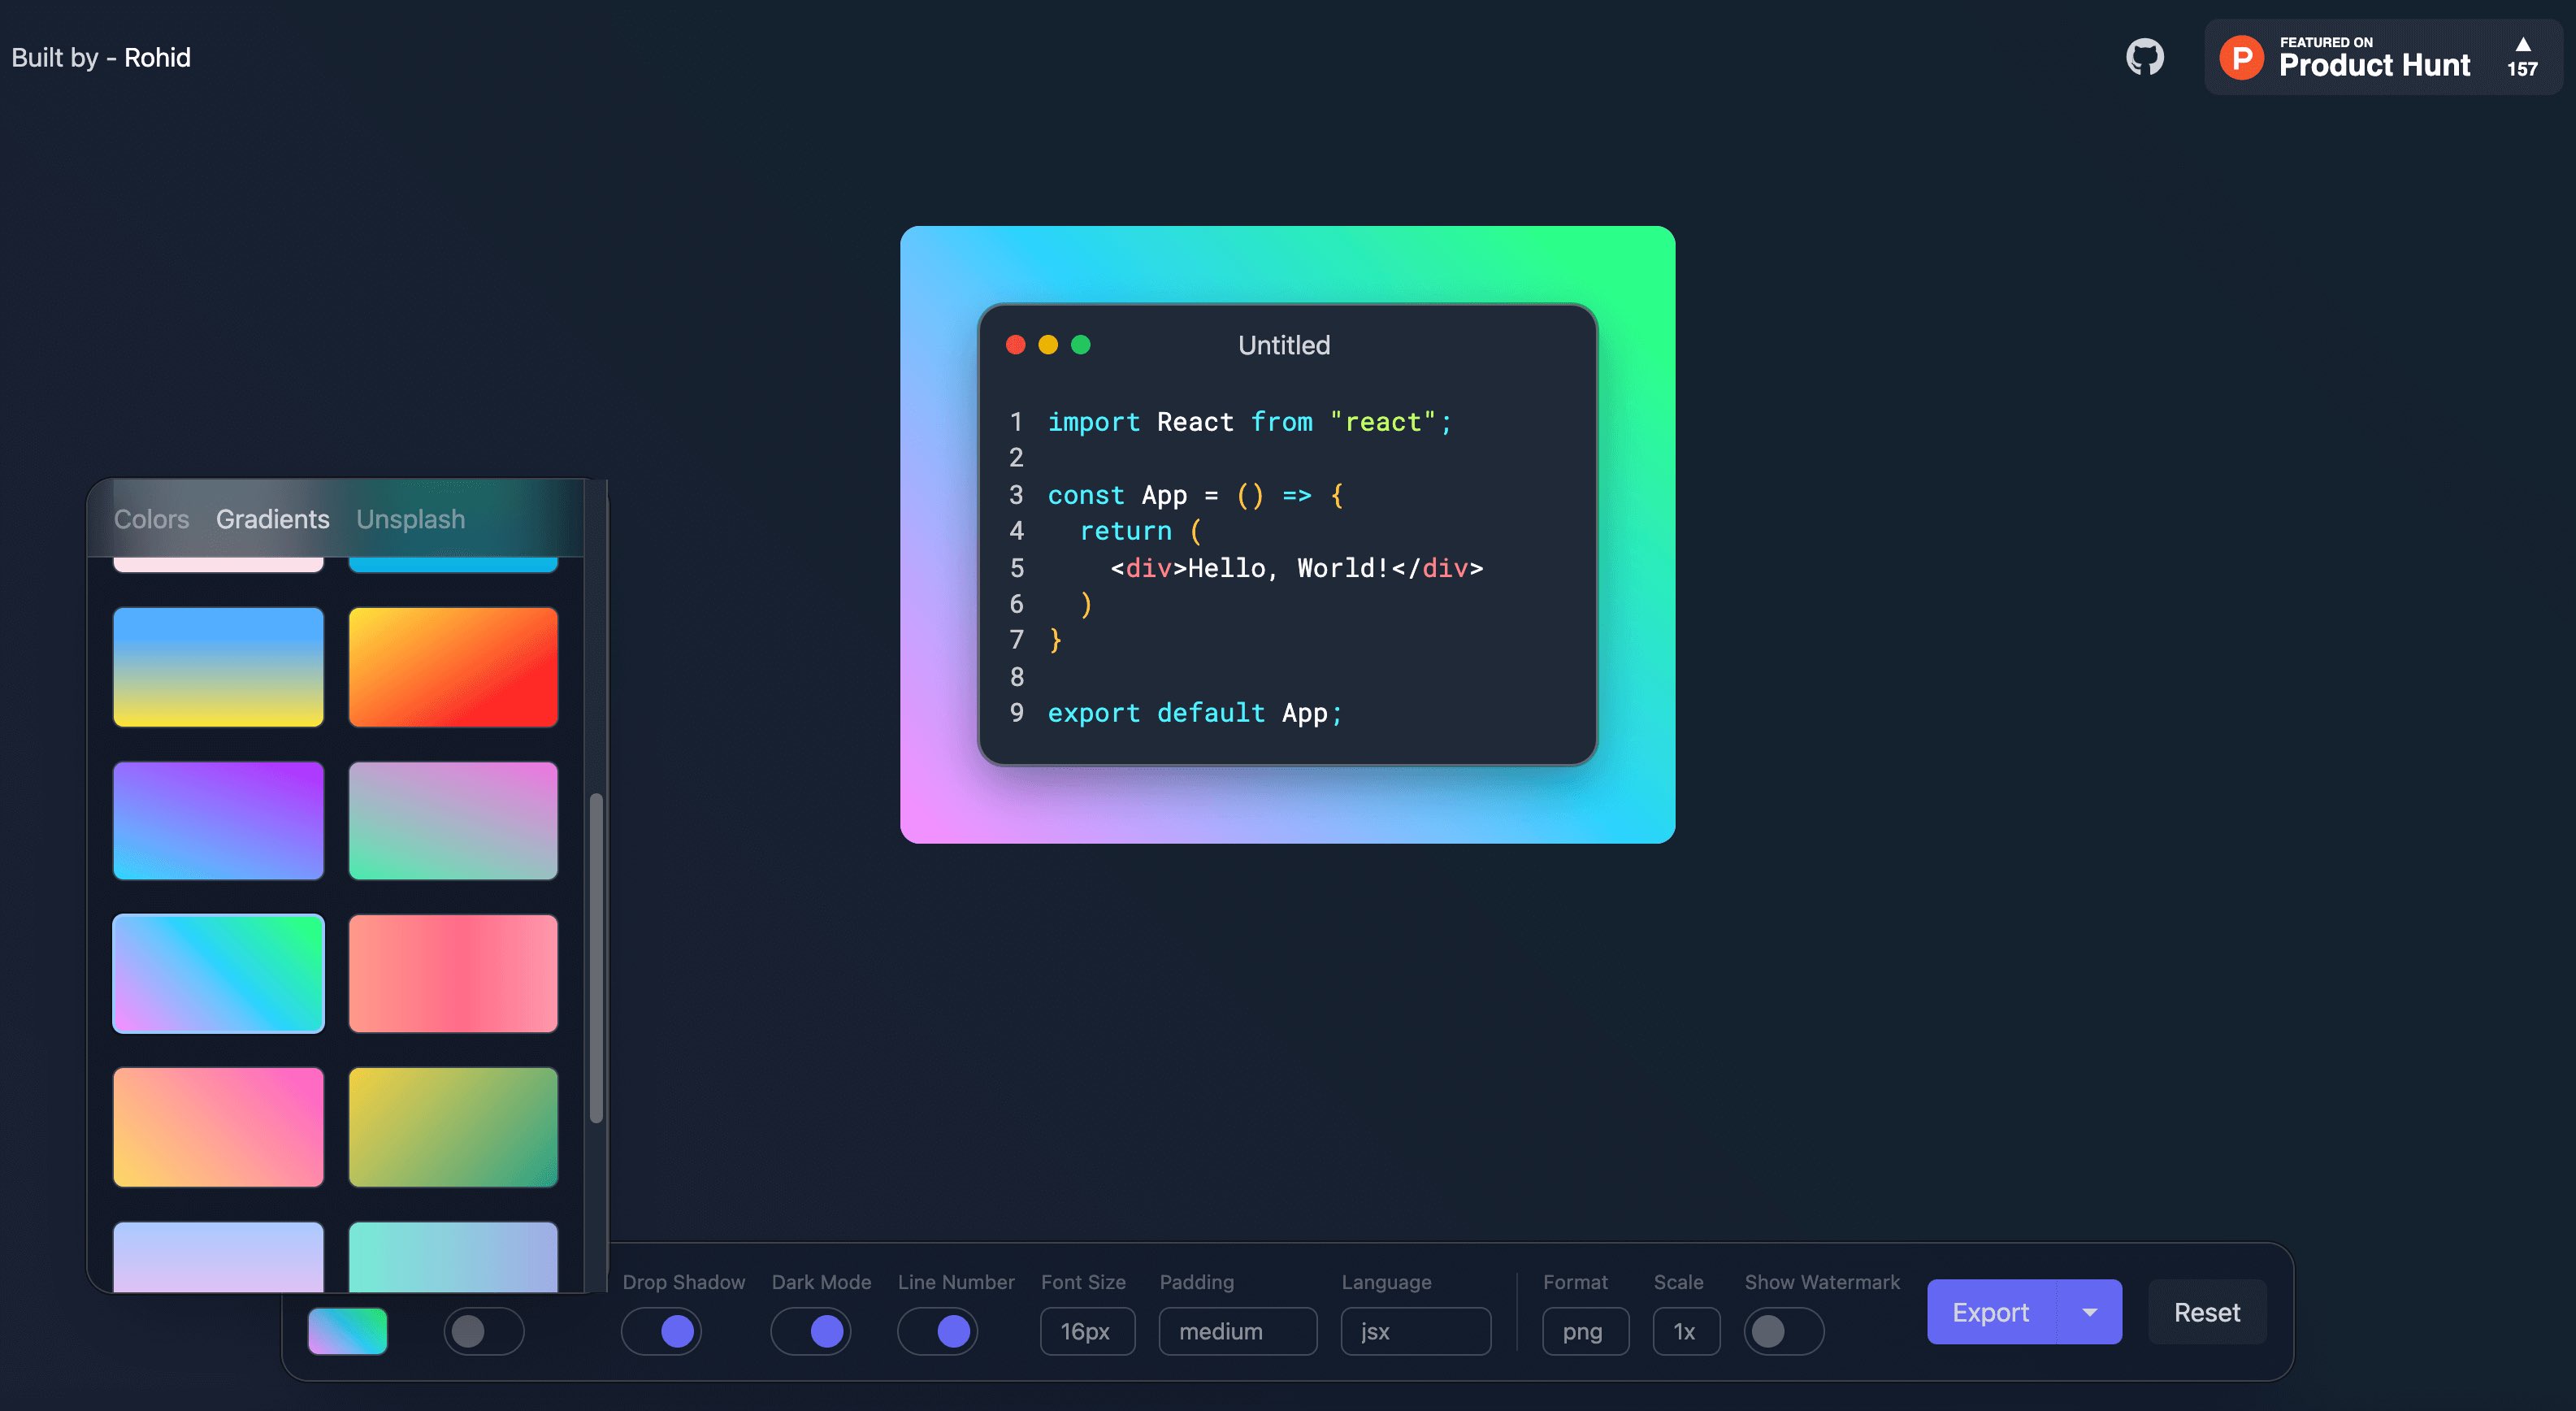Turn off the Drop Shadow switch

pyautogui.click(x=661, y=1331)
